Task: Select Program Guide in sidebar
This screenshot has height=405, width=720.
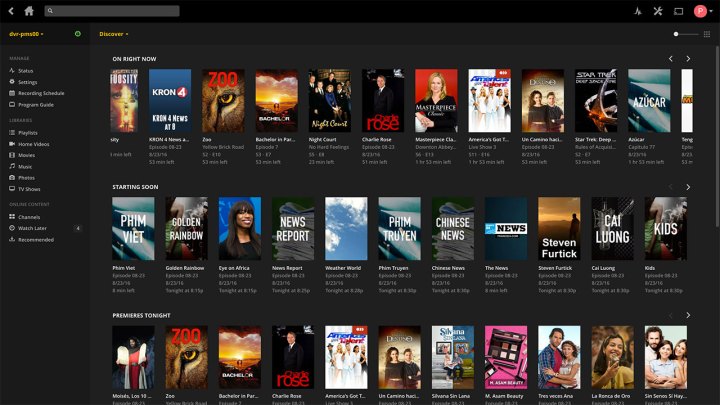Action: (36, 104)
